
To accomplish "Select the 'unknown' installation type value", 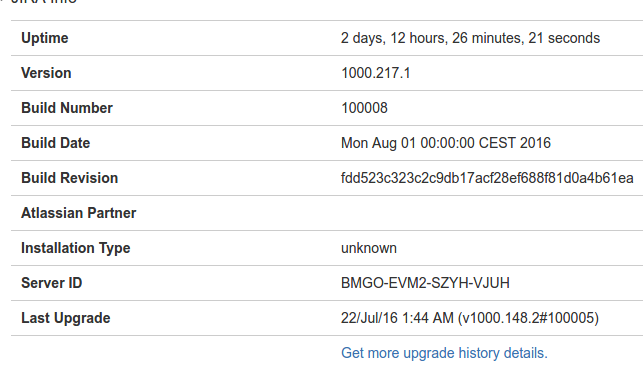I will pyautogui.click(x=369, y=248).
